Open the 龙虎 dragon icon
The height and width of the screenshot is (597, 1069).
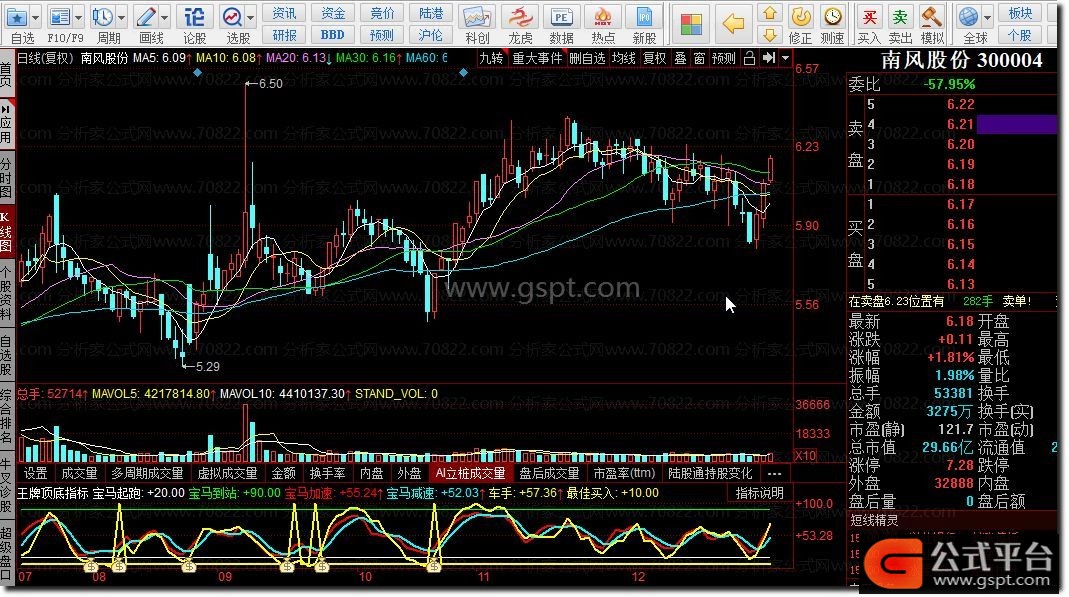point(520,16)
